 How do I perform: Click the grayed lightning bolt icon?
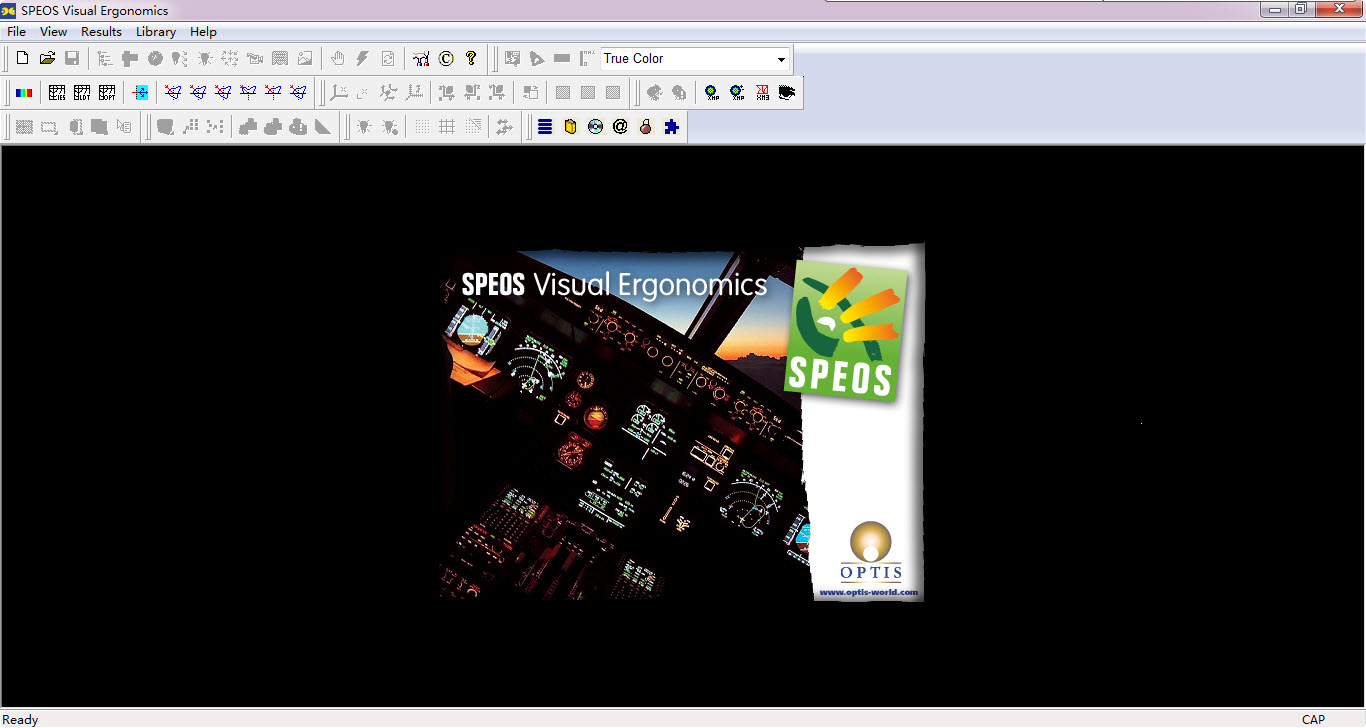coord(363,59)
